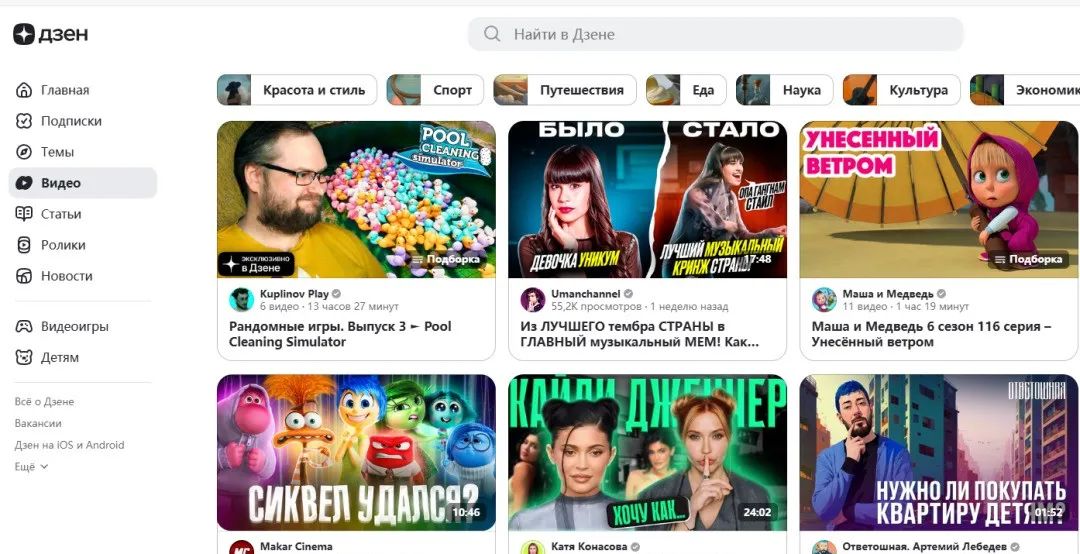1080x554 pixels.
Task: Open the Pool Cleaning Simulator video thumbnail
Action: [356, 200]
